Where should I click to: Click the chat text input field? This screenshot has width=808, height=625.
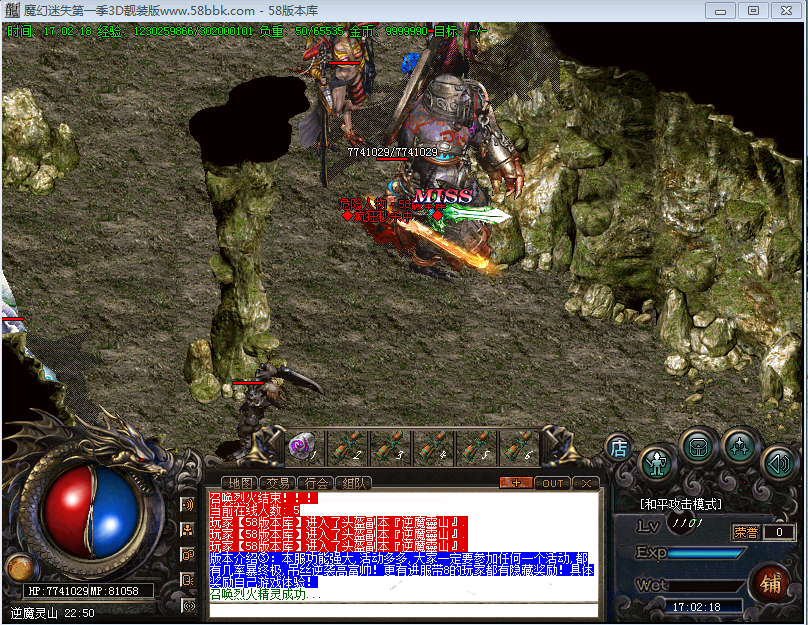point(403,610)
